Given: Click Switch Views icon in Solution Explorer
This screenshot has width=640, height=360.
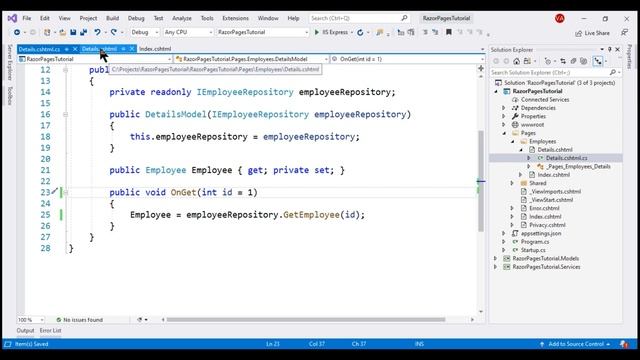Looking at the screenshot, I should click(x=527, y=61).
